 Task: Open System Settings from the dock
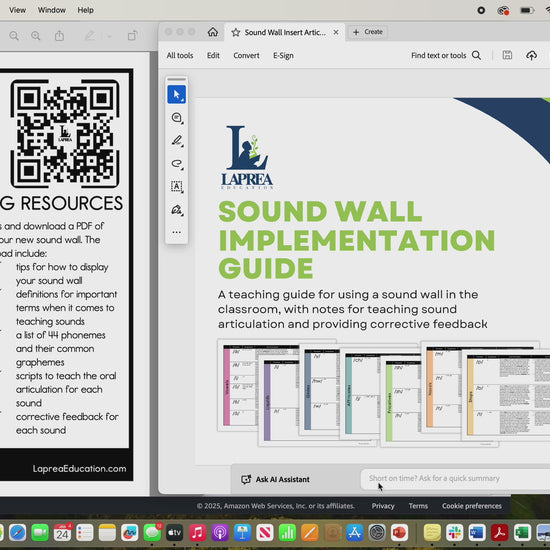pos(377,533)
